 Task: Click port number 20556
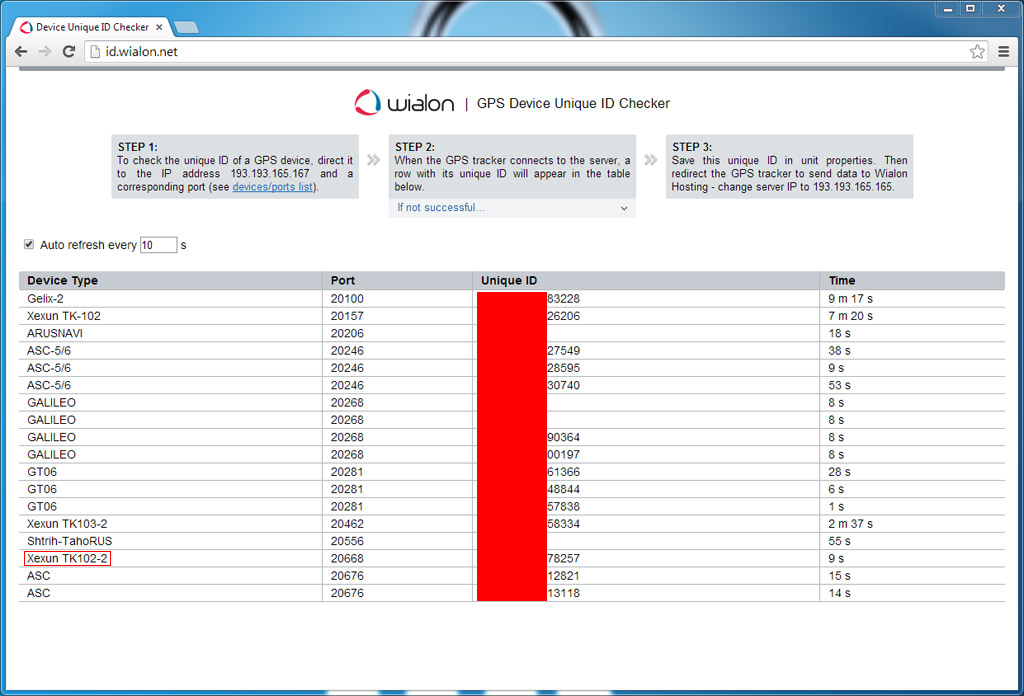point(347,541)
